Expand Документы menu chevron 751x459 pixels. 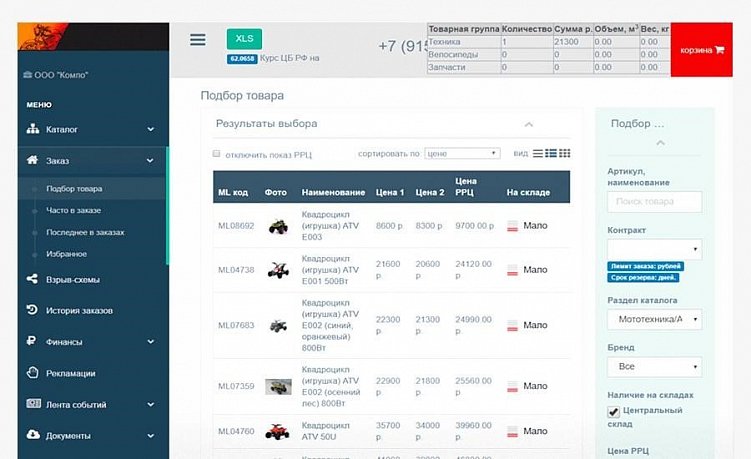tap(150, 436)
